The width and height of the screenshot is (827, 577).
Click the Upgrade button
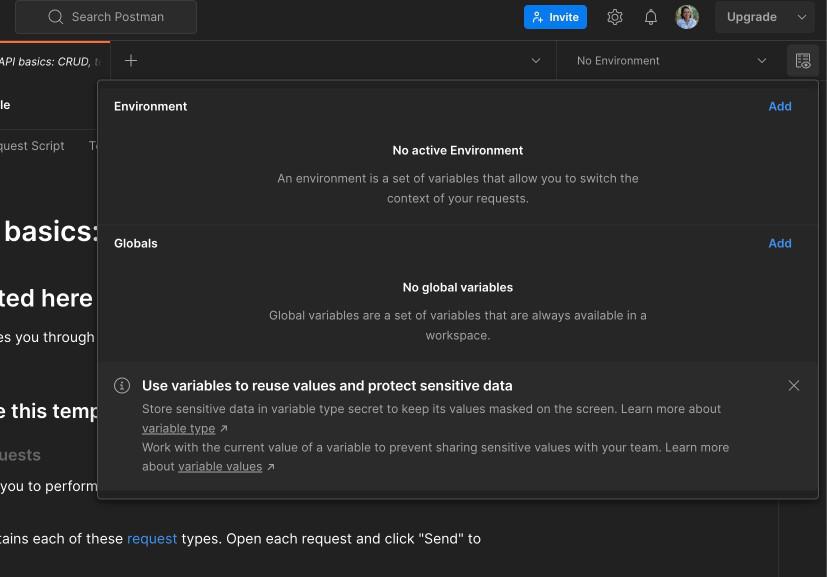pyautogui.click(x=752, y=17)
